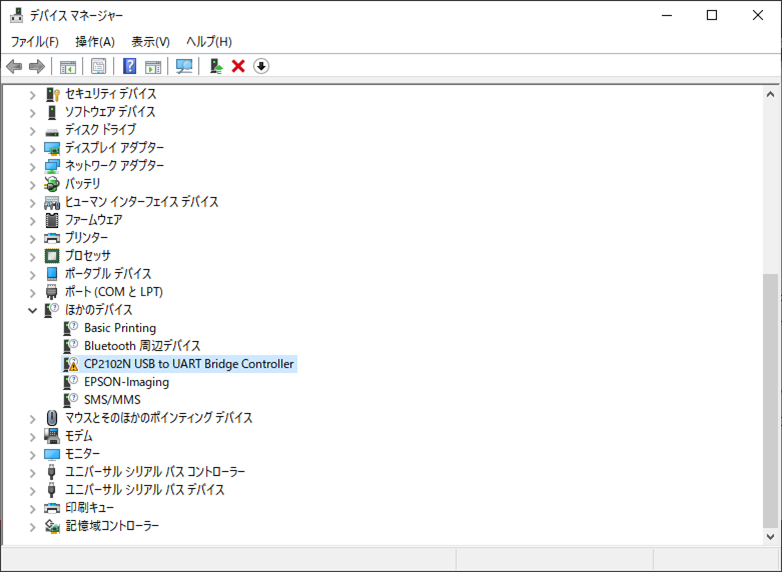Screen dimensions: 782x572
Task: Minimize the Device Manager window
Action: 667,15
